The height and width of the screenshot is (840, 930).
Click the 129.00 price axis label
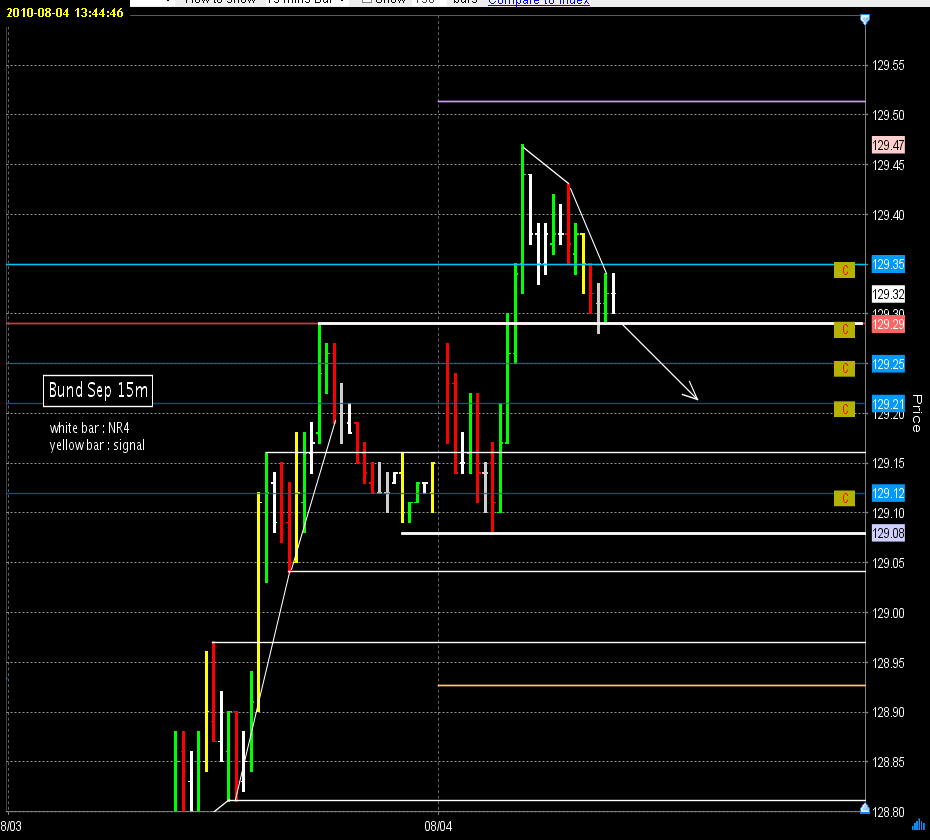(x=888, y=613)
